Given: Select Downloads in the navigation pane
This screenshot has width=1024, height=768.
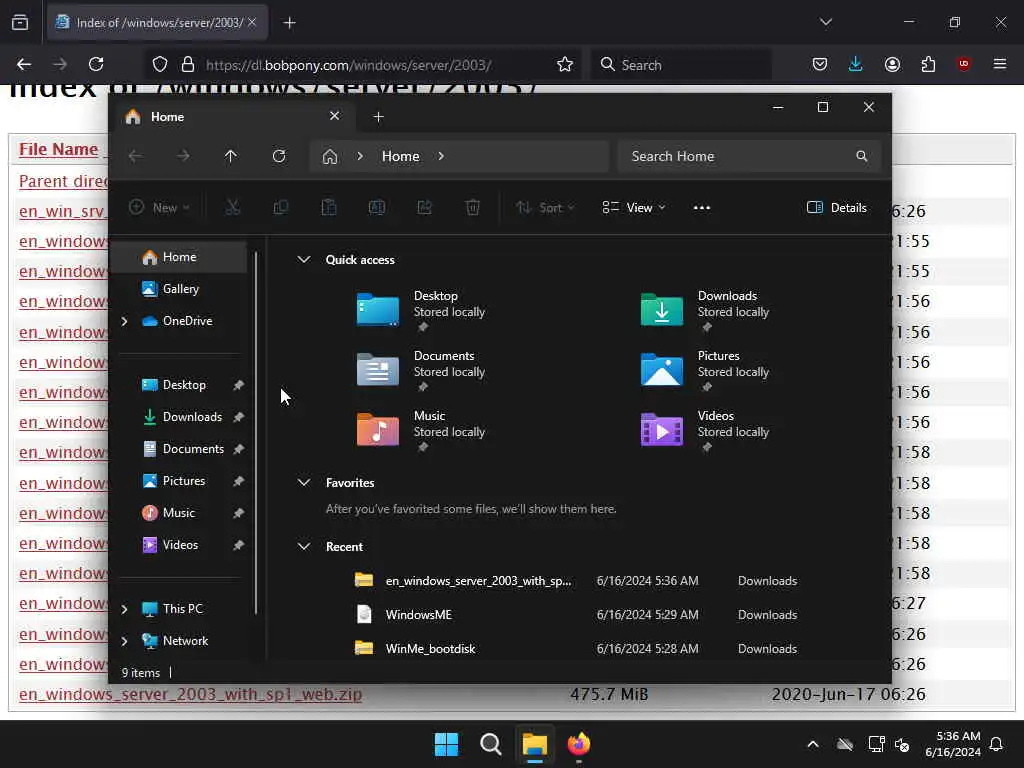Looking at the screenshot, I should tap(179, 417).
